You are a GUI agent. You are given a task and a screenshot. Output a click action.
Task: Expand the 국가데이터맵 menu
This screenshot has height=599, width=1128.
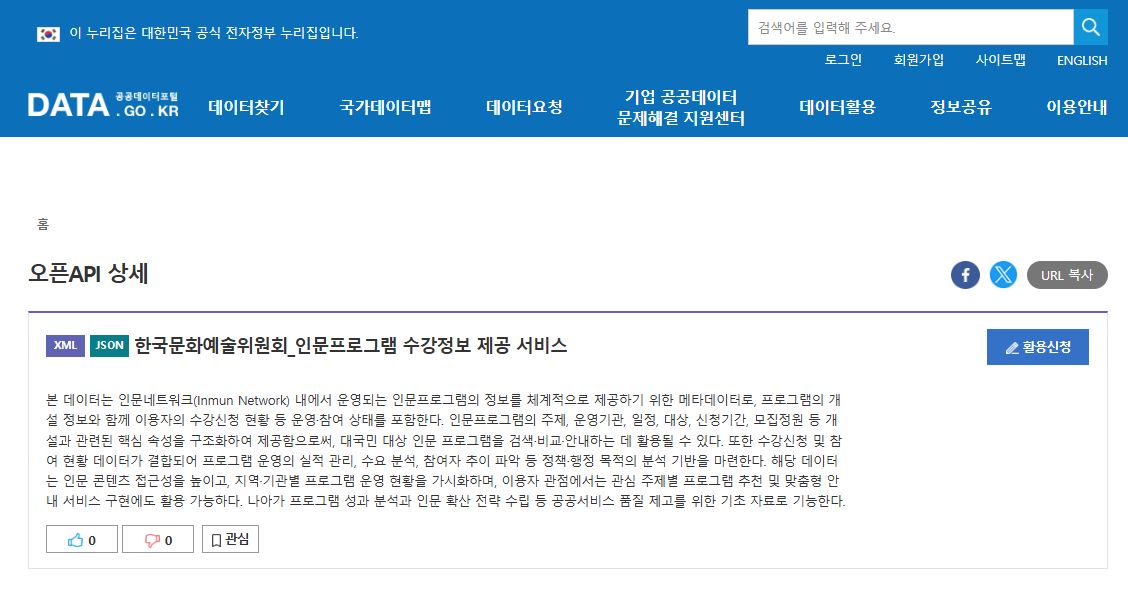click(385, 107)
